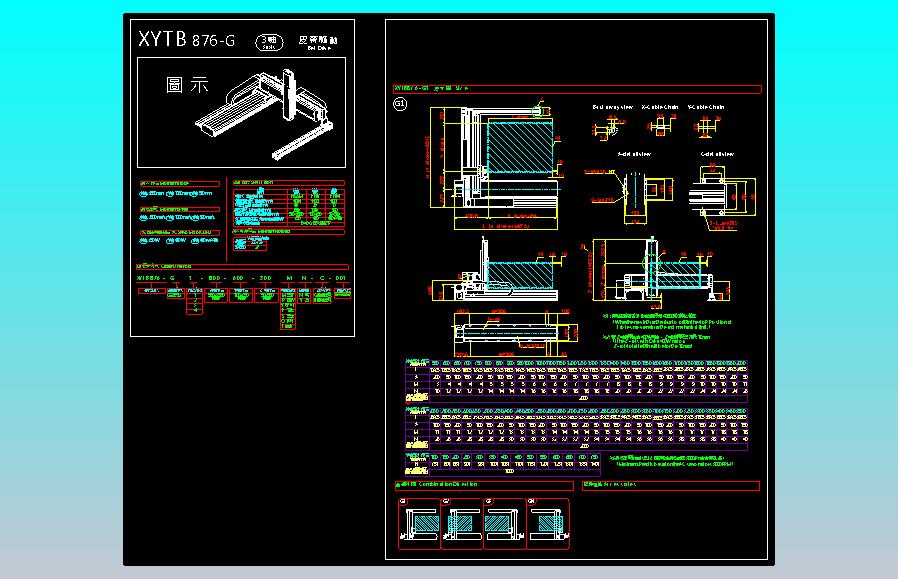Viewport: 898px width, 579px height.
Task: Click the C-detail view label
Action: [717, 154]
